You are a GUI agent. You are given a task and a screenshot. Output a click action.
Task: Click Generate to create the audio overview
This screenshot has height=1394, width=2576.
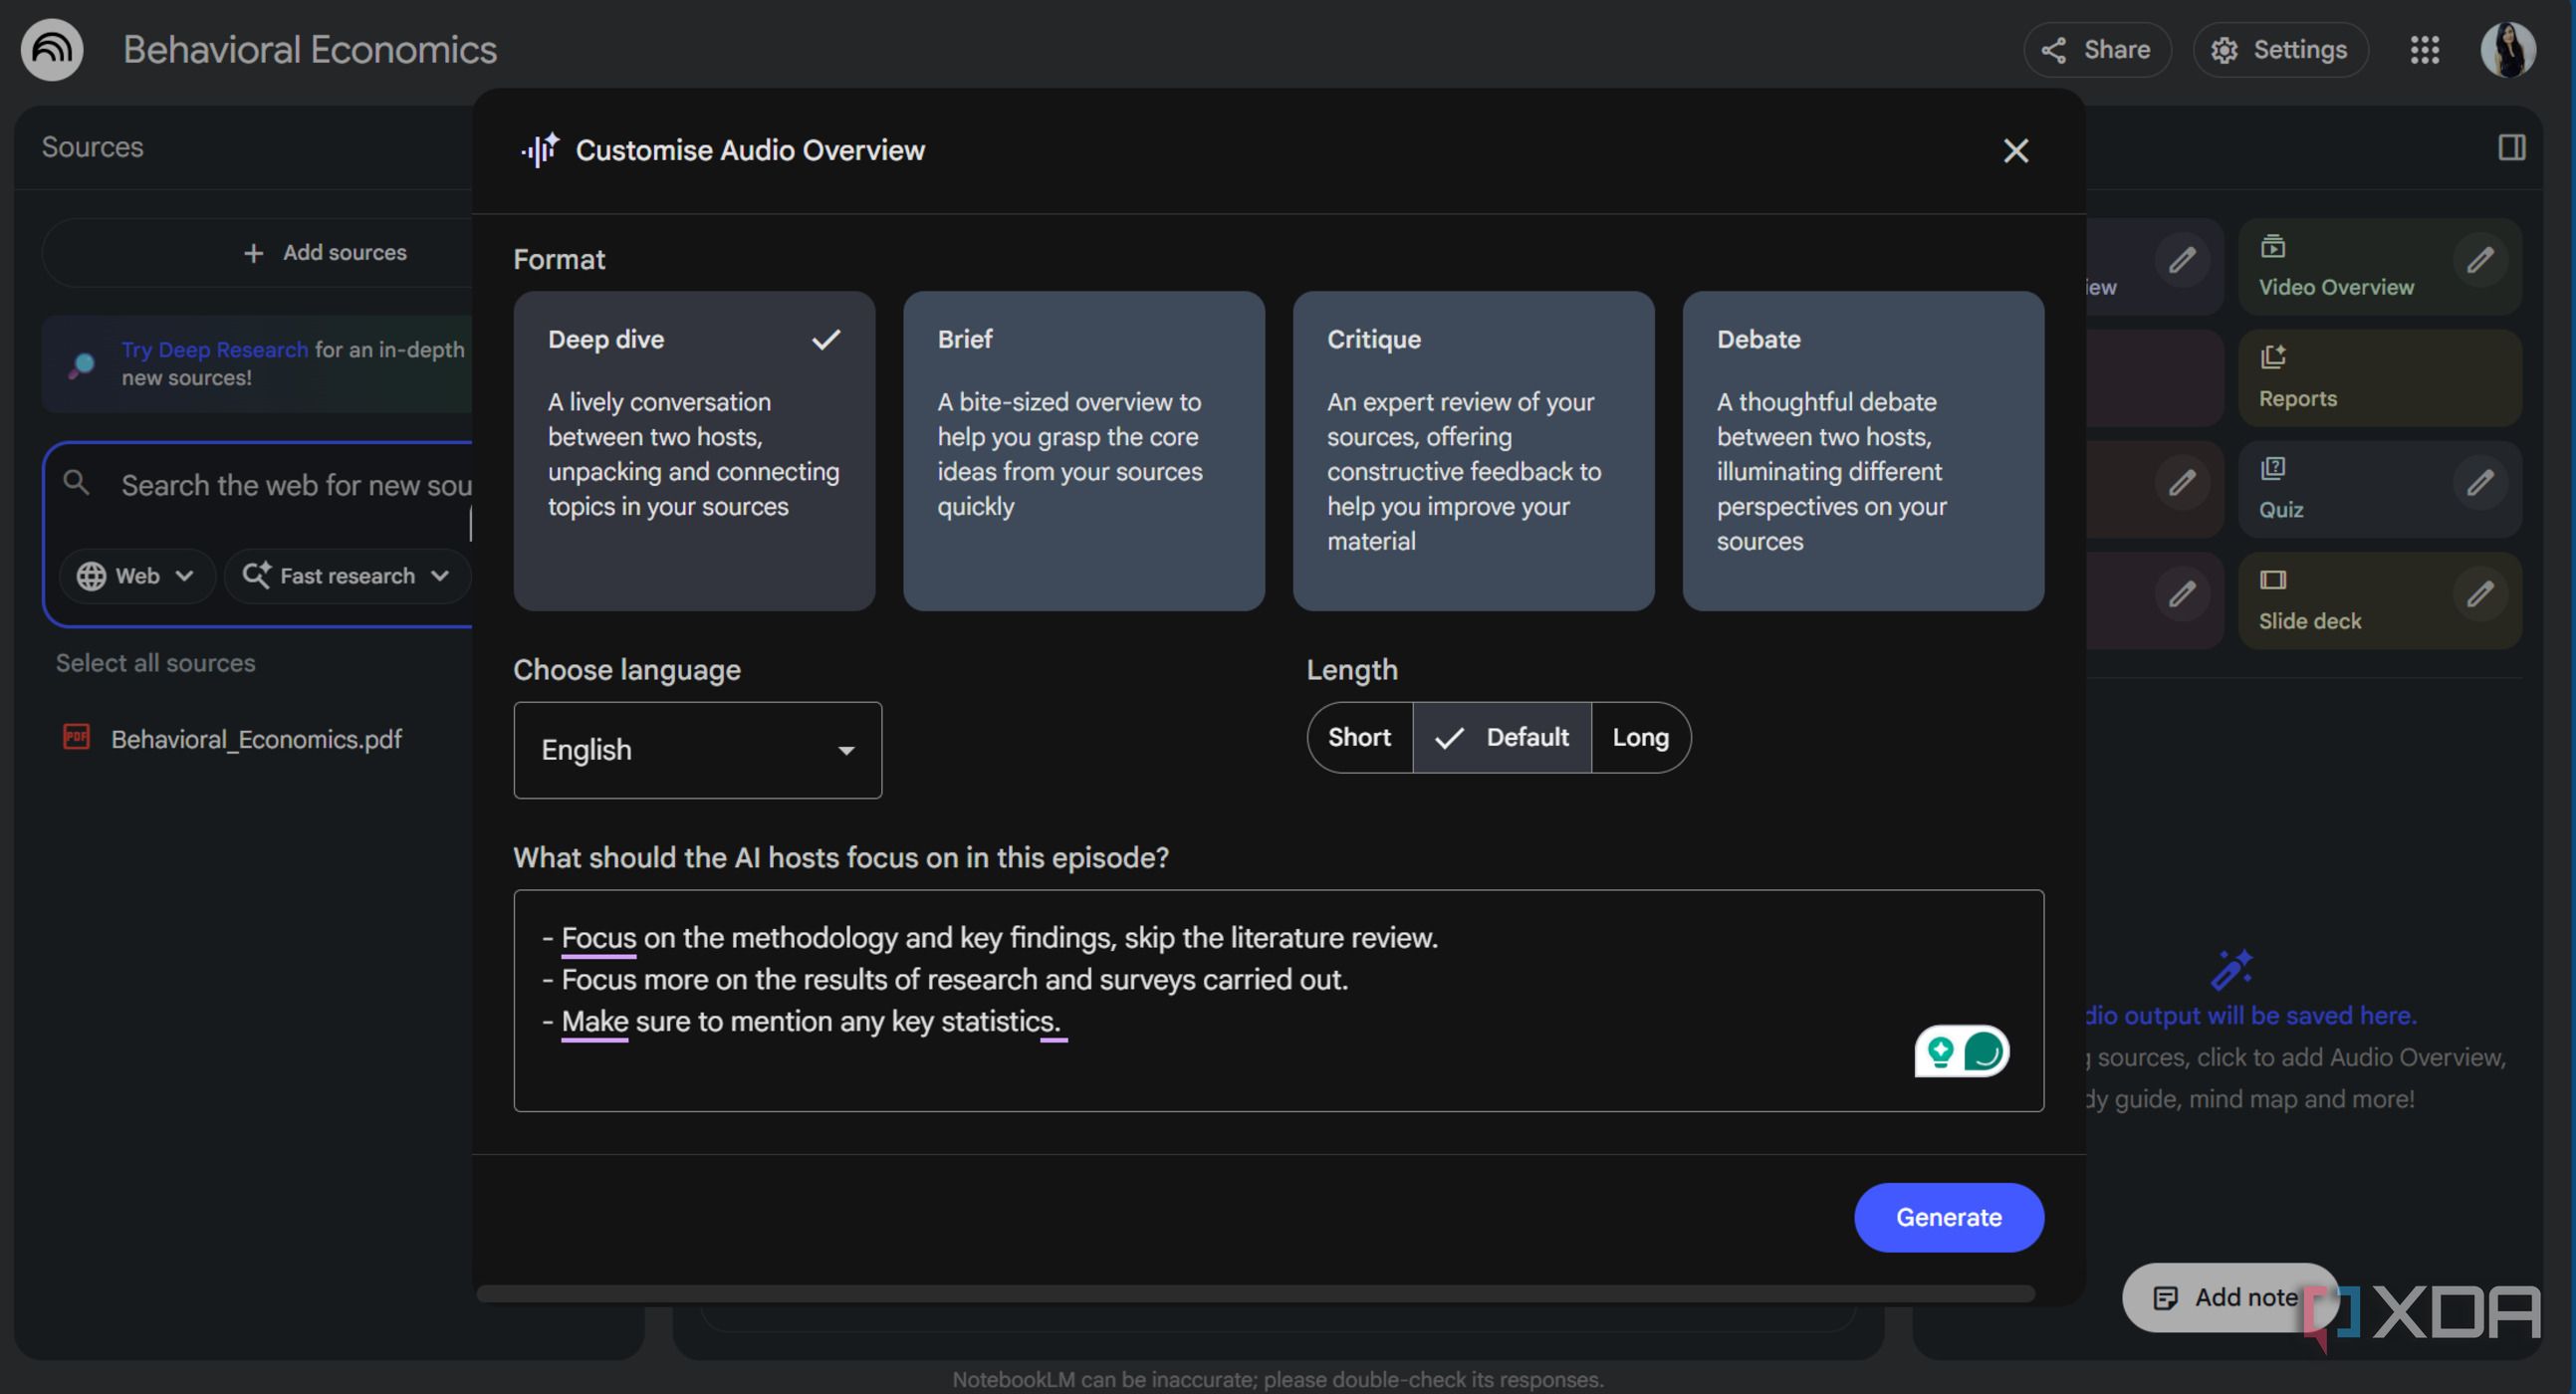pos(1948,1217)
